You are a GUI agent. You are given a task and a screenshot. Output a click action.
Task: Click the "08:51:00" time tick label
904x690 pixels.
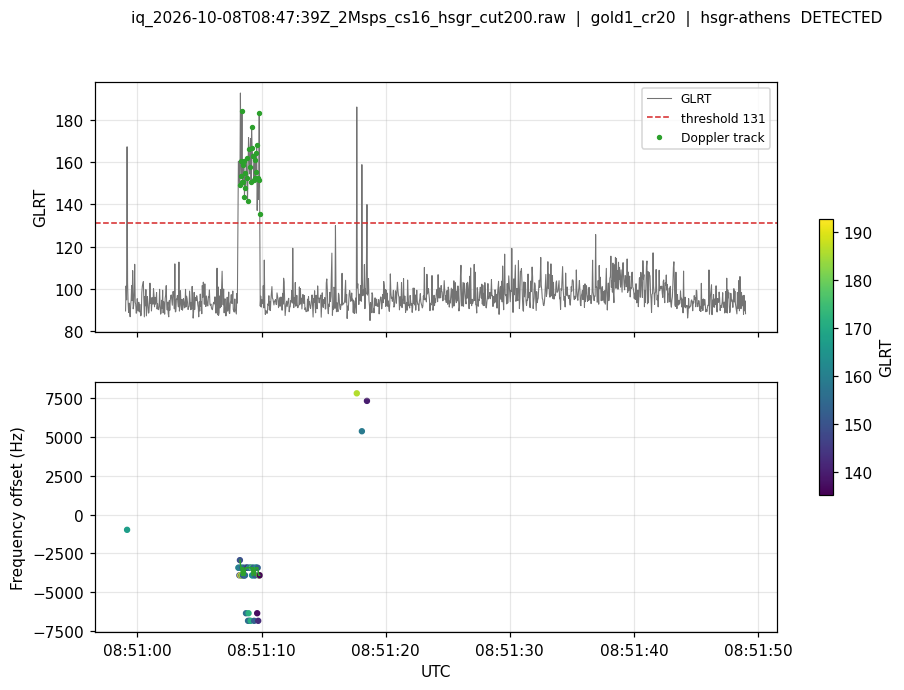[x=137, y=650]
